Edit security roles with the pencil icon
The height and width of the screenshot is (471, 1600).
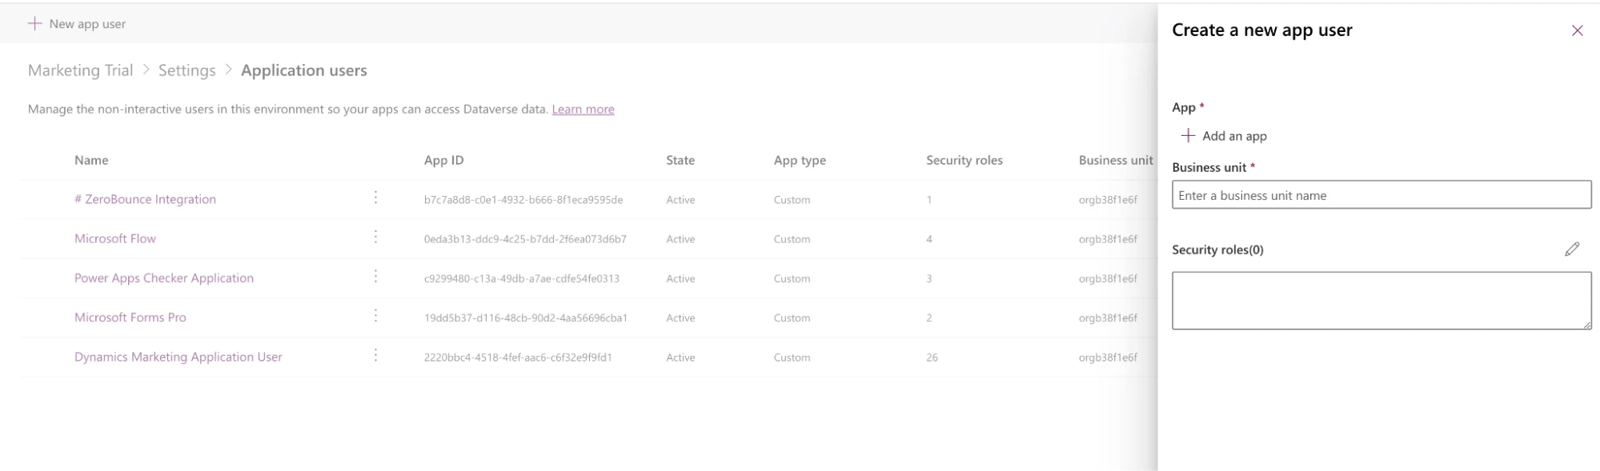1572,249
